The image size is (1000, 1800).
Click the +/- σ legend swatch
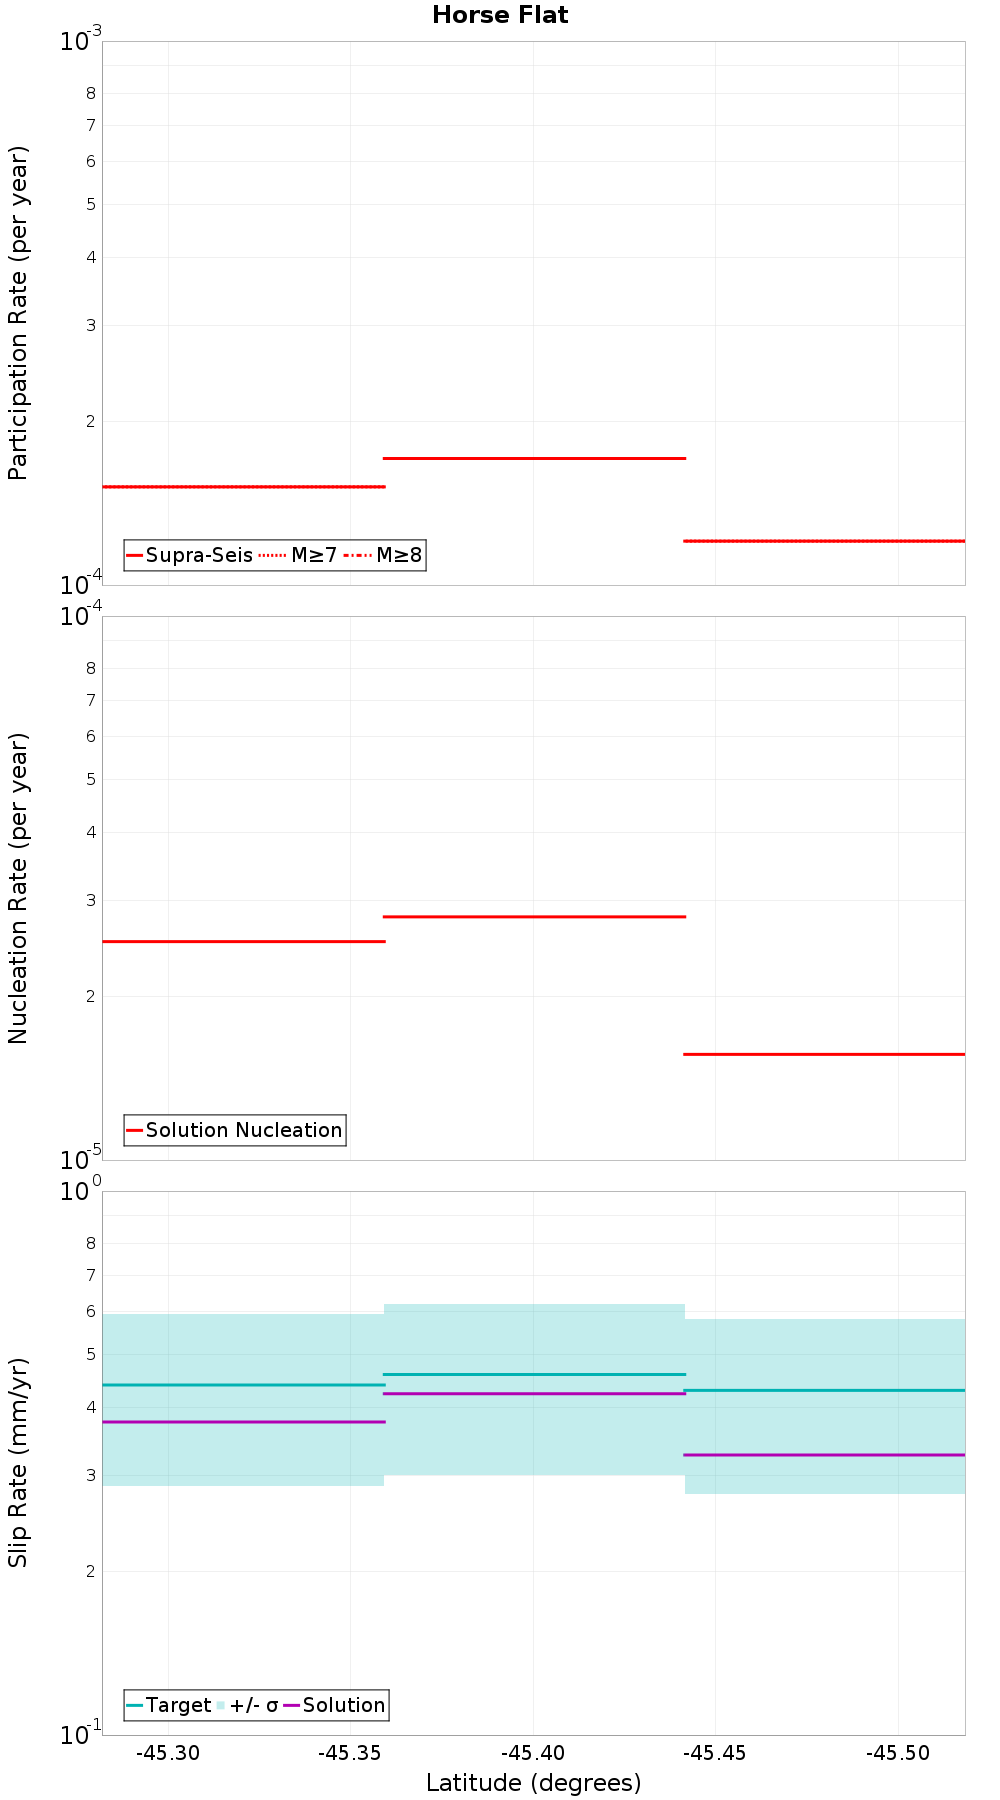coord(248,1705)
